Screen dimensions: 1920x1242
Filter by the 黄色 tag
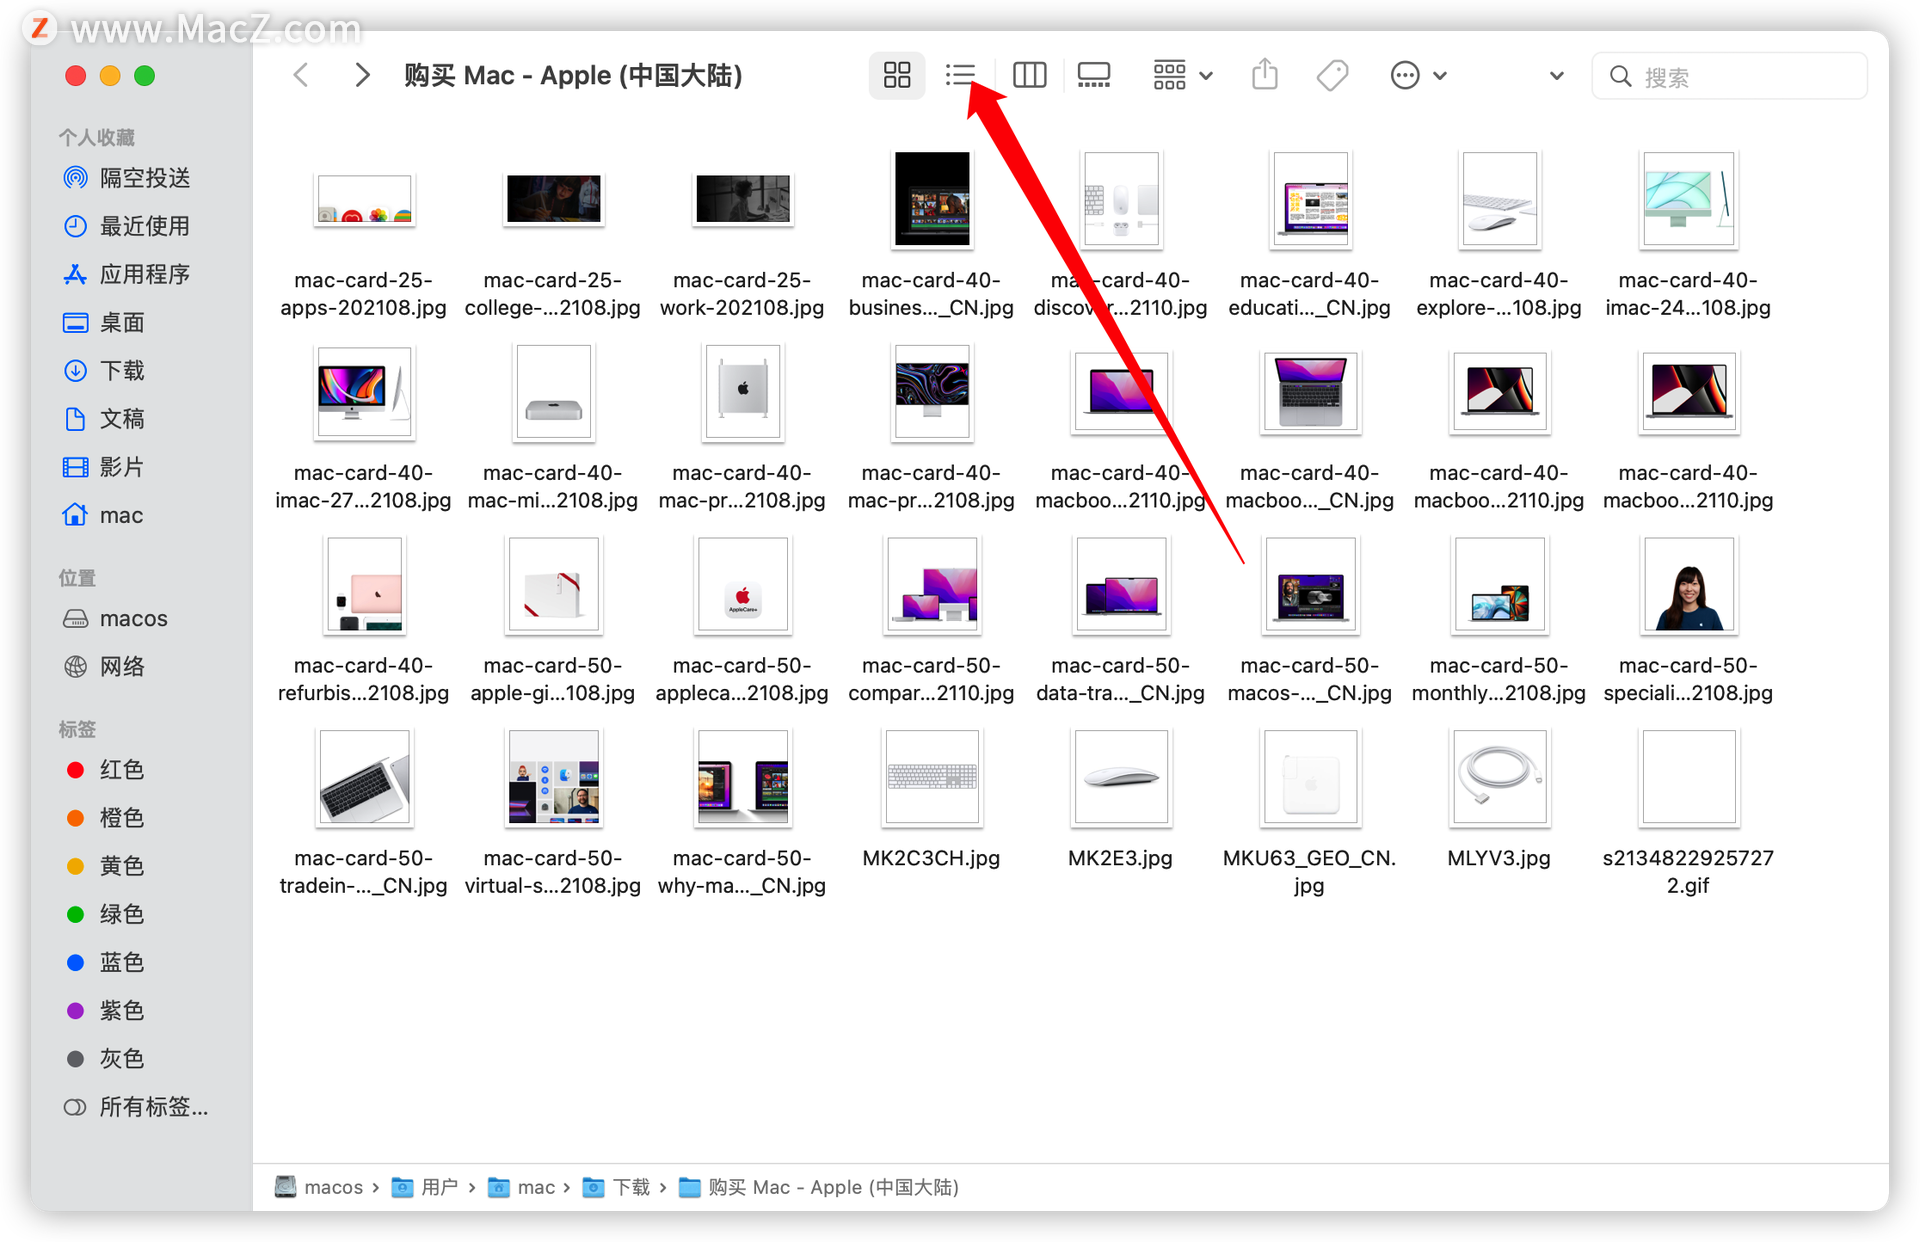tap(105, 866)
